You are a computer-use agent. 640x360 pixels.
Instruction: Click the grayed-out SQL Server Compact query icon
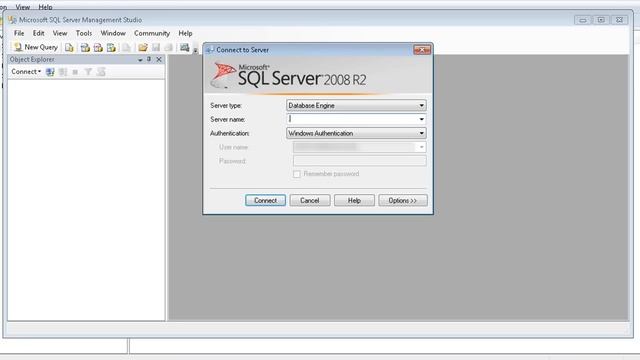click(127, 48)
